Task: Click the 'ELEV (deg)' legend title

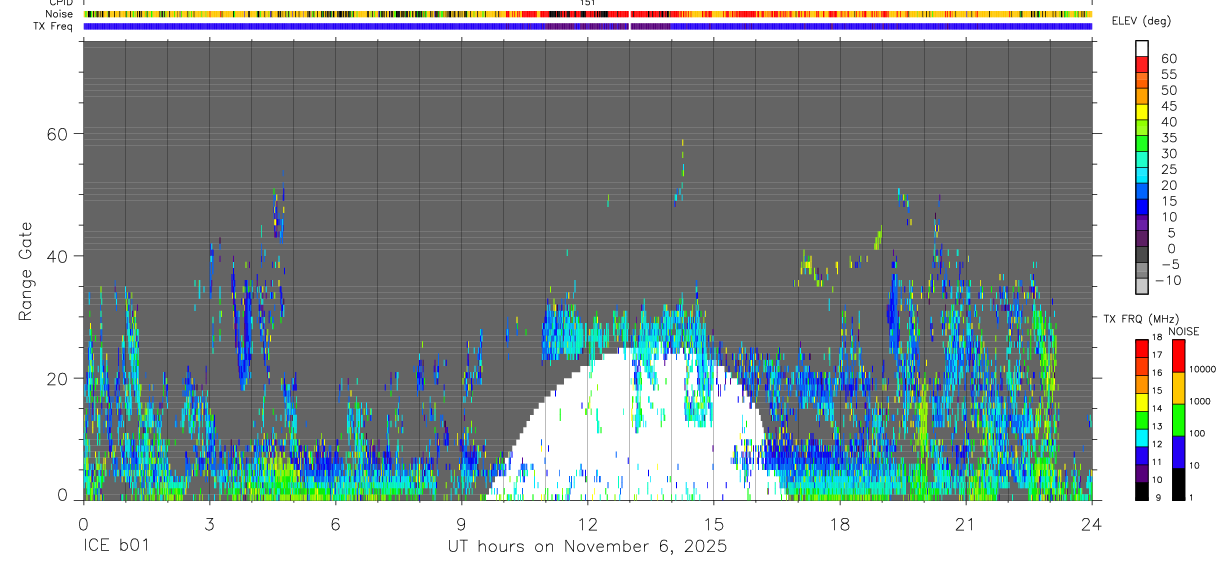Action: click(x=1141, y=21)
